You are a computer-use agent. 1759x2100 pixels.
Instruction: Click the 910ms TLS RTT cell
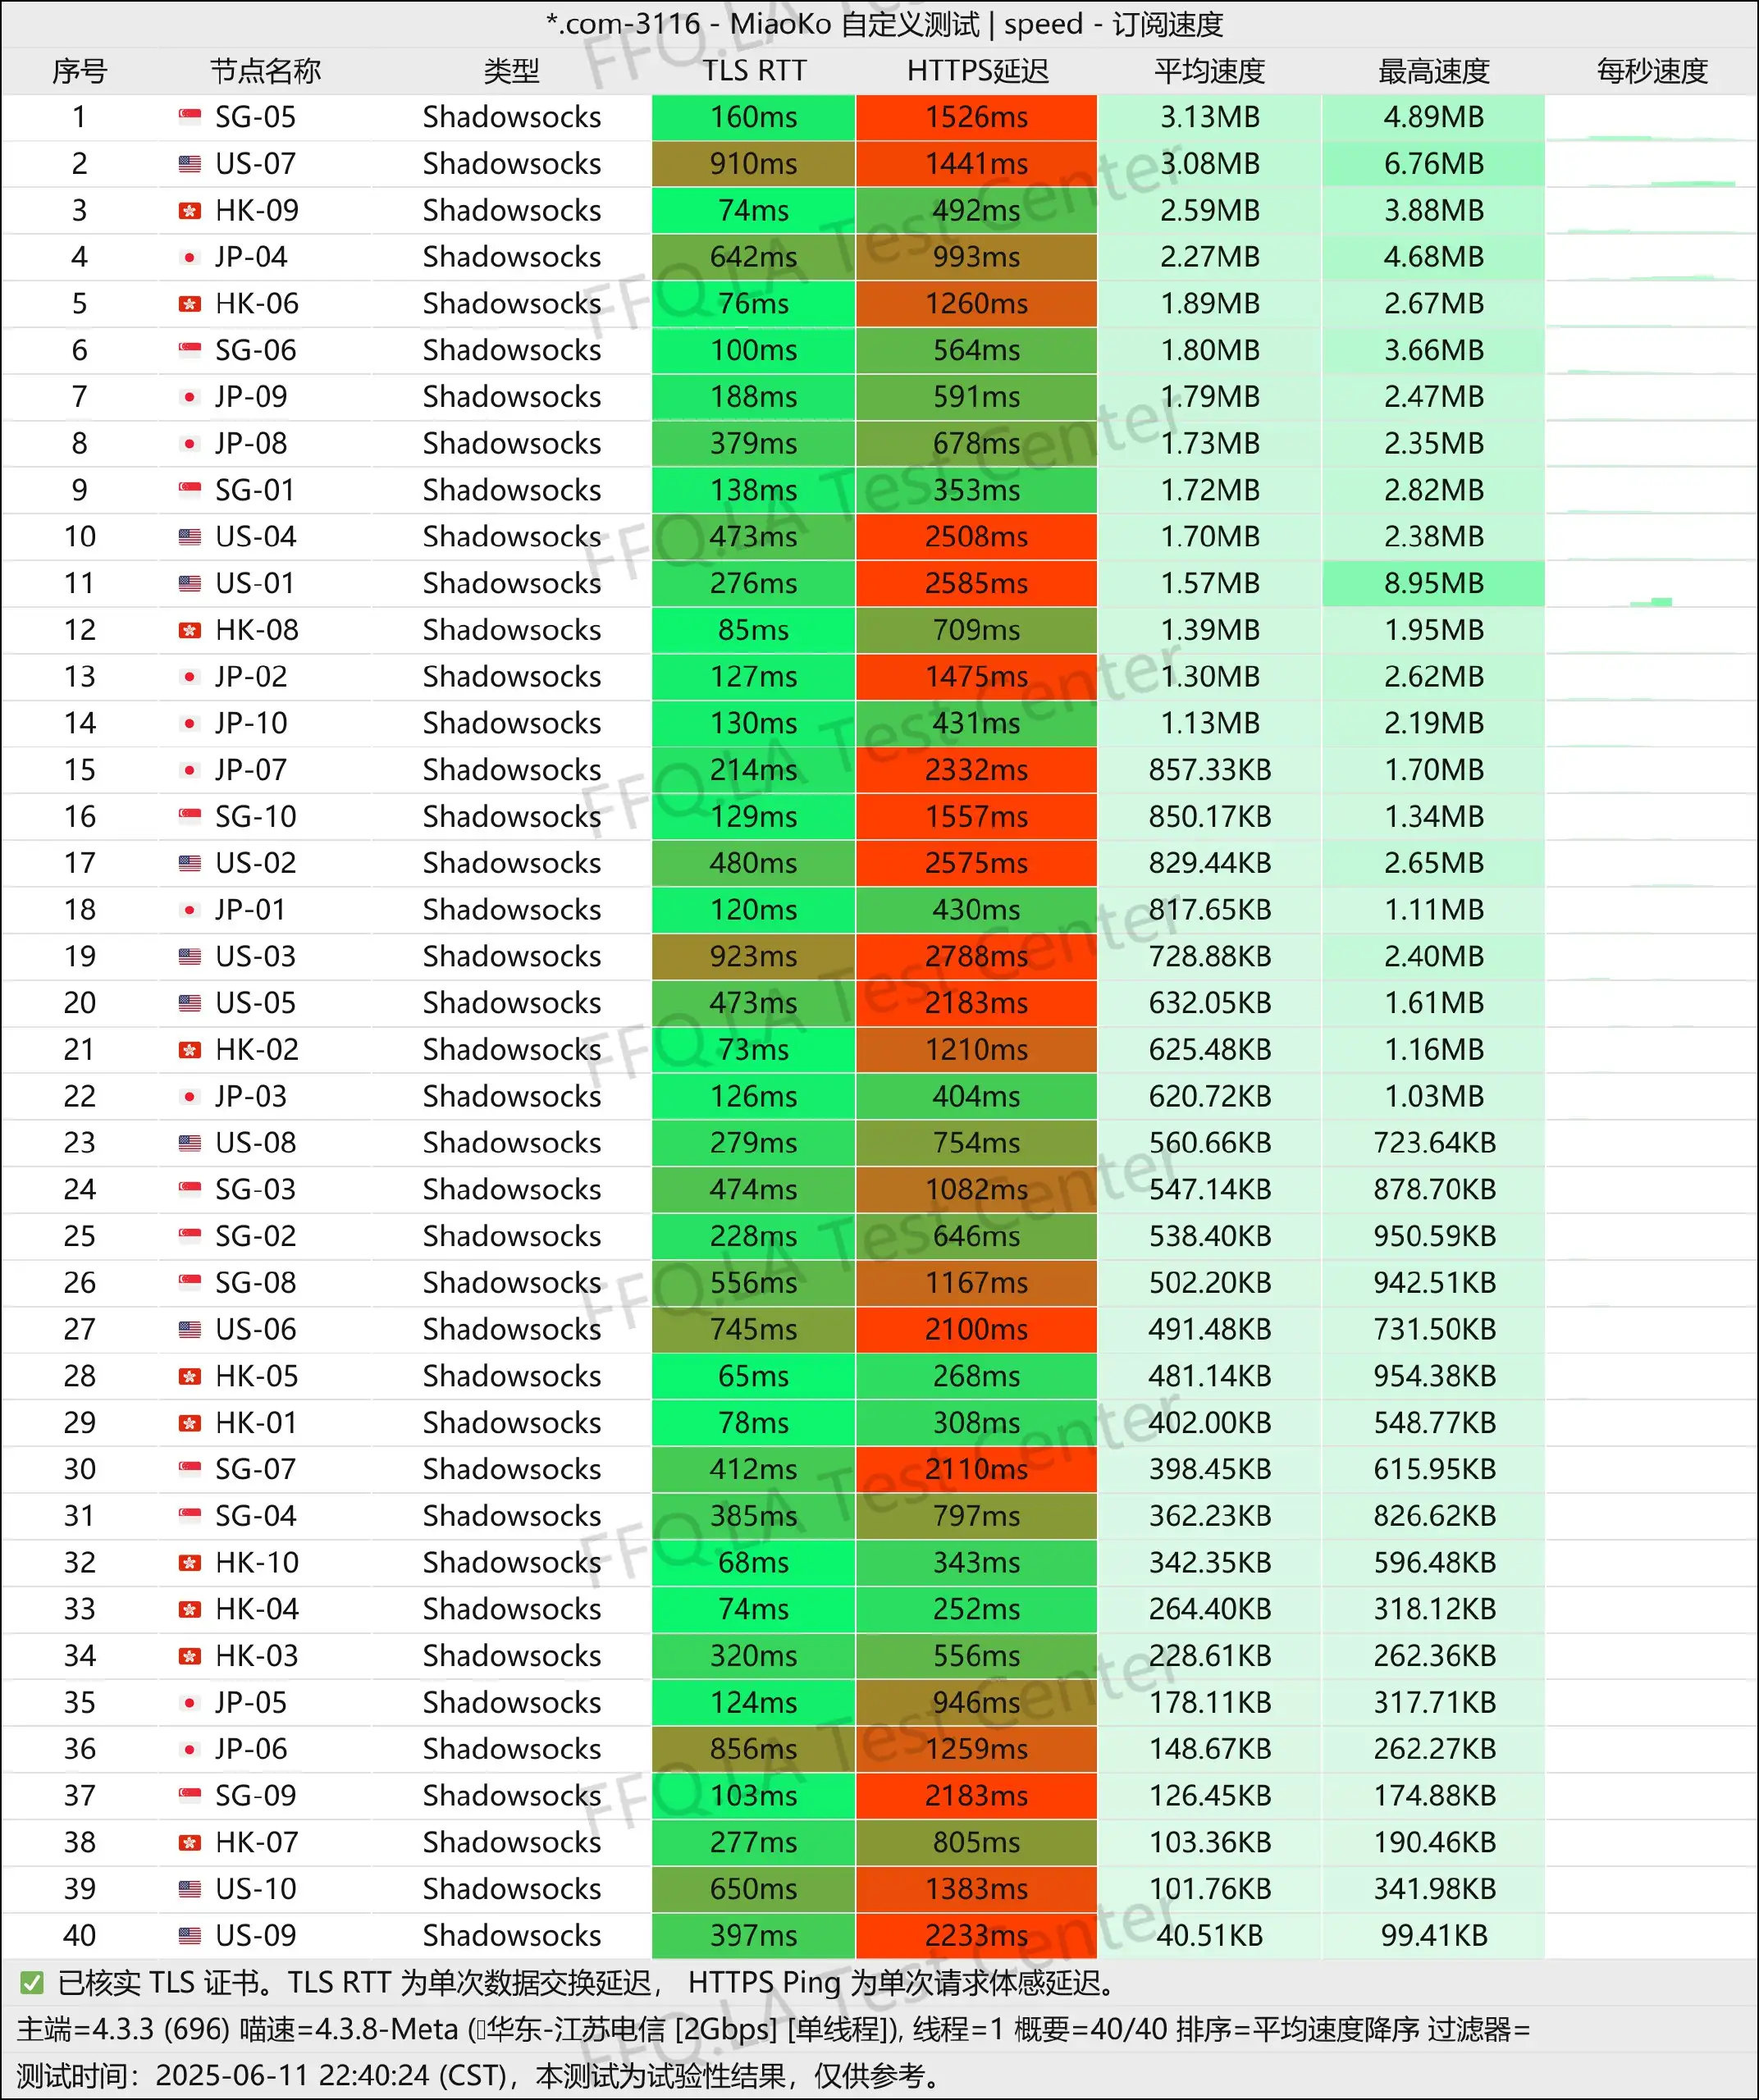(754, 164)
